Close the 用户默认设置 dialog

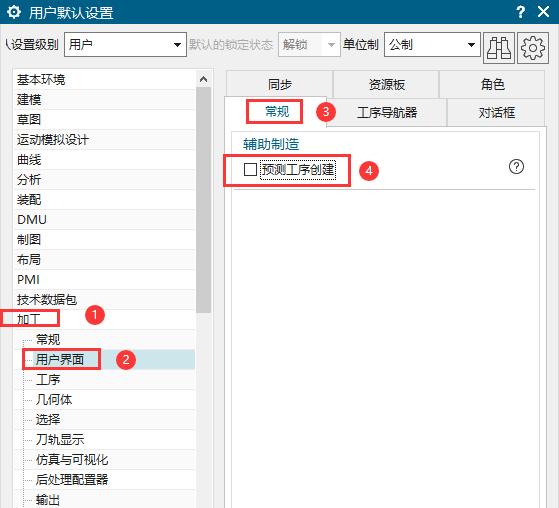[543, 12]
